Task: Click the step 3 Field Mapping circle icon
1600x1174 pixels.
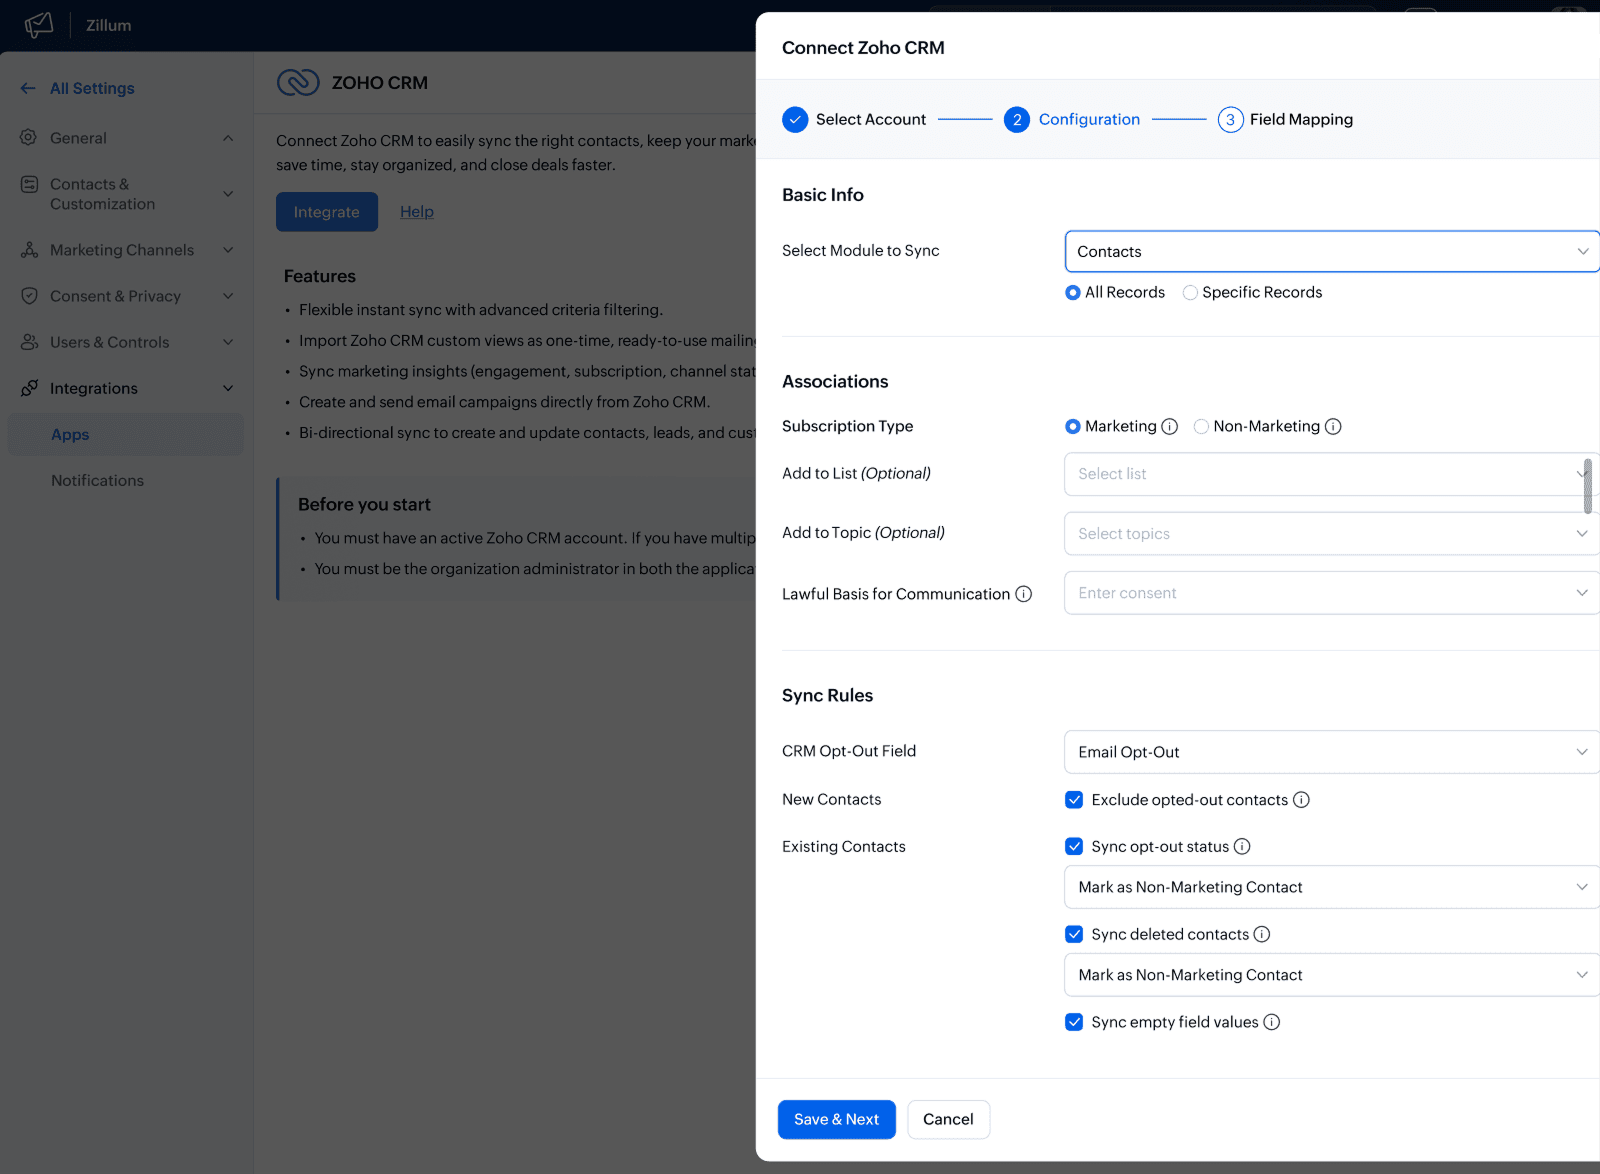Action: [1230, 120]
